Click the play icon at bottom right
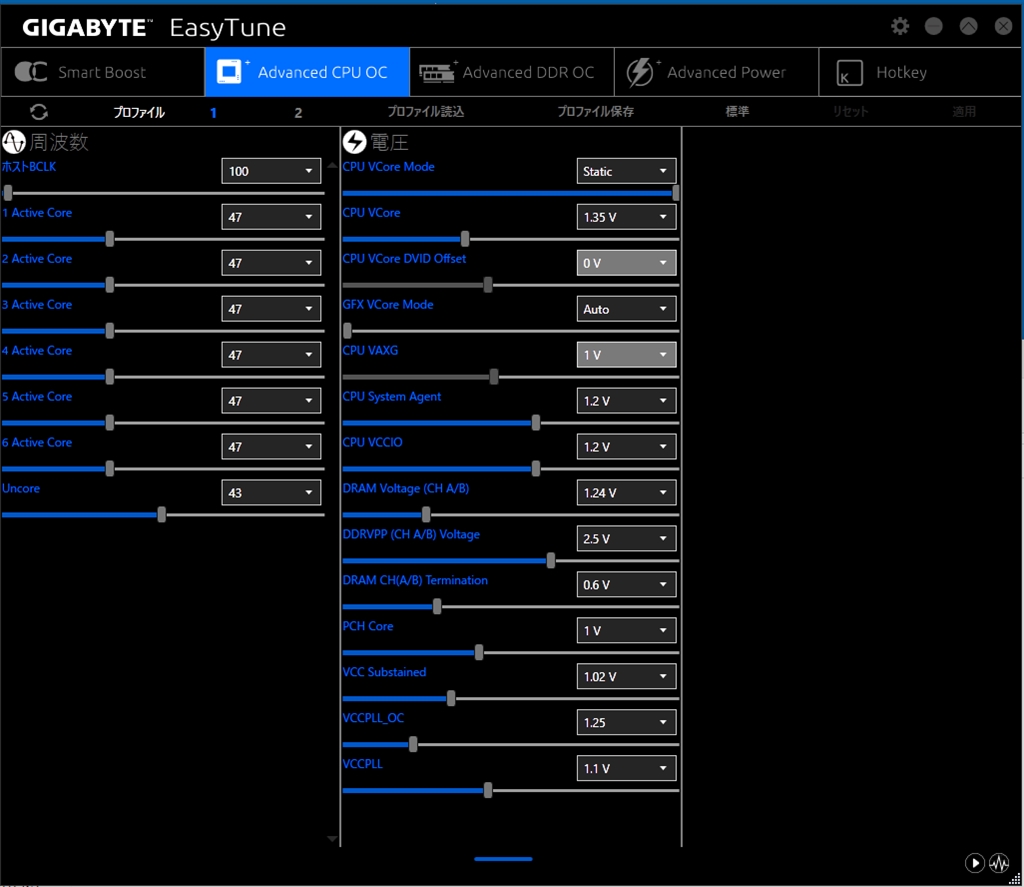This screenshot has height=887, width=1024. click(x=974, y=863)
